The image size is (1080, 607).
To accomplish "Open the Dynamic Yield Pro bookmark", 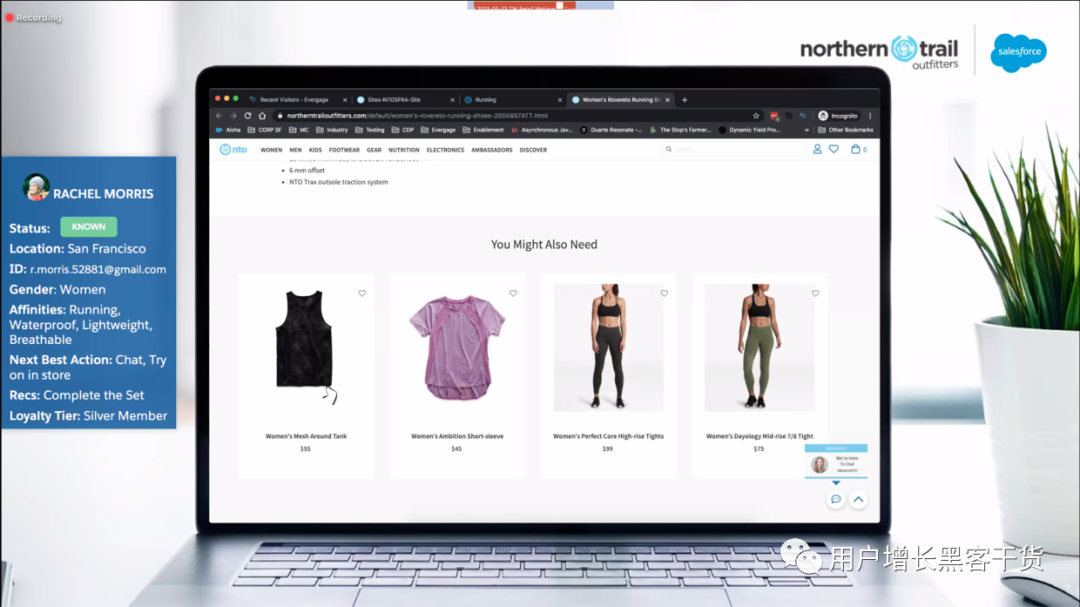I will click(x=749, y=130).
